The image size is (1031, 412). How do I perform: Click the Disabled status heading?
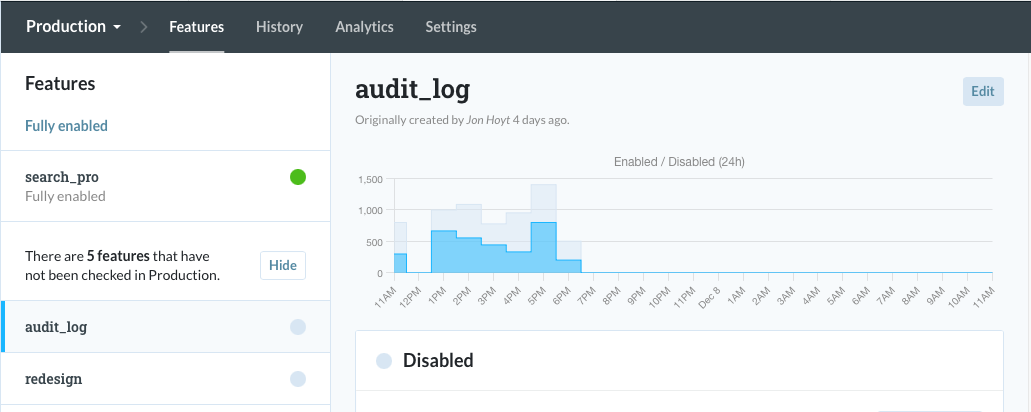click(438, 361)
